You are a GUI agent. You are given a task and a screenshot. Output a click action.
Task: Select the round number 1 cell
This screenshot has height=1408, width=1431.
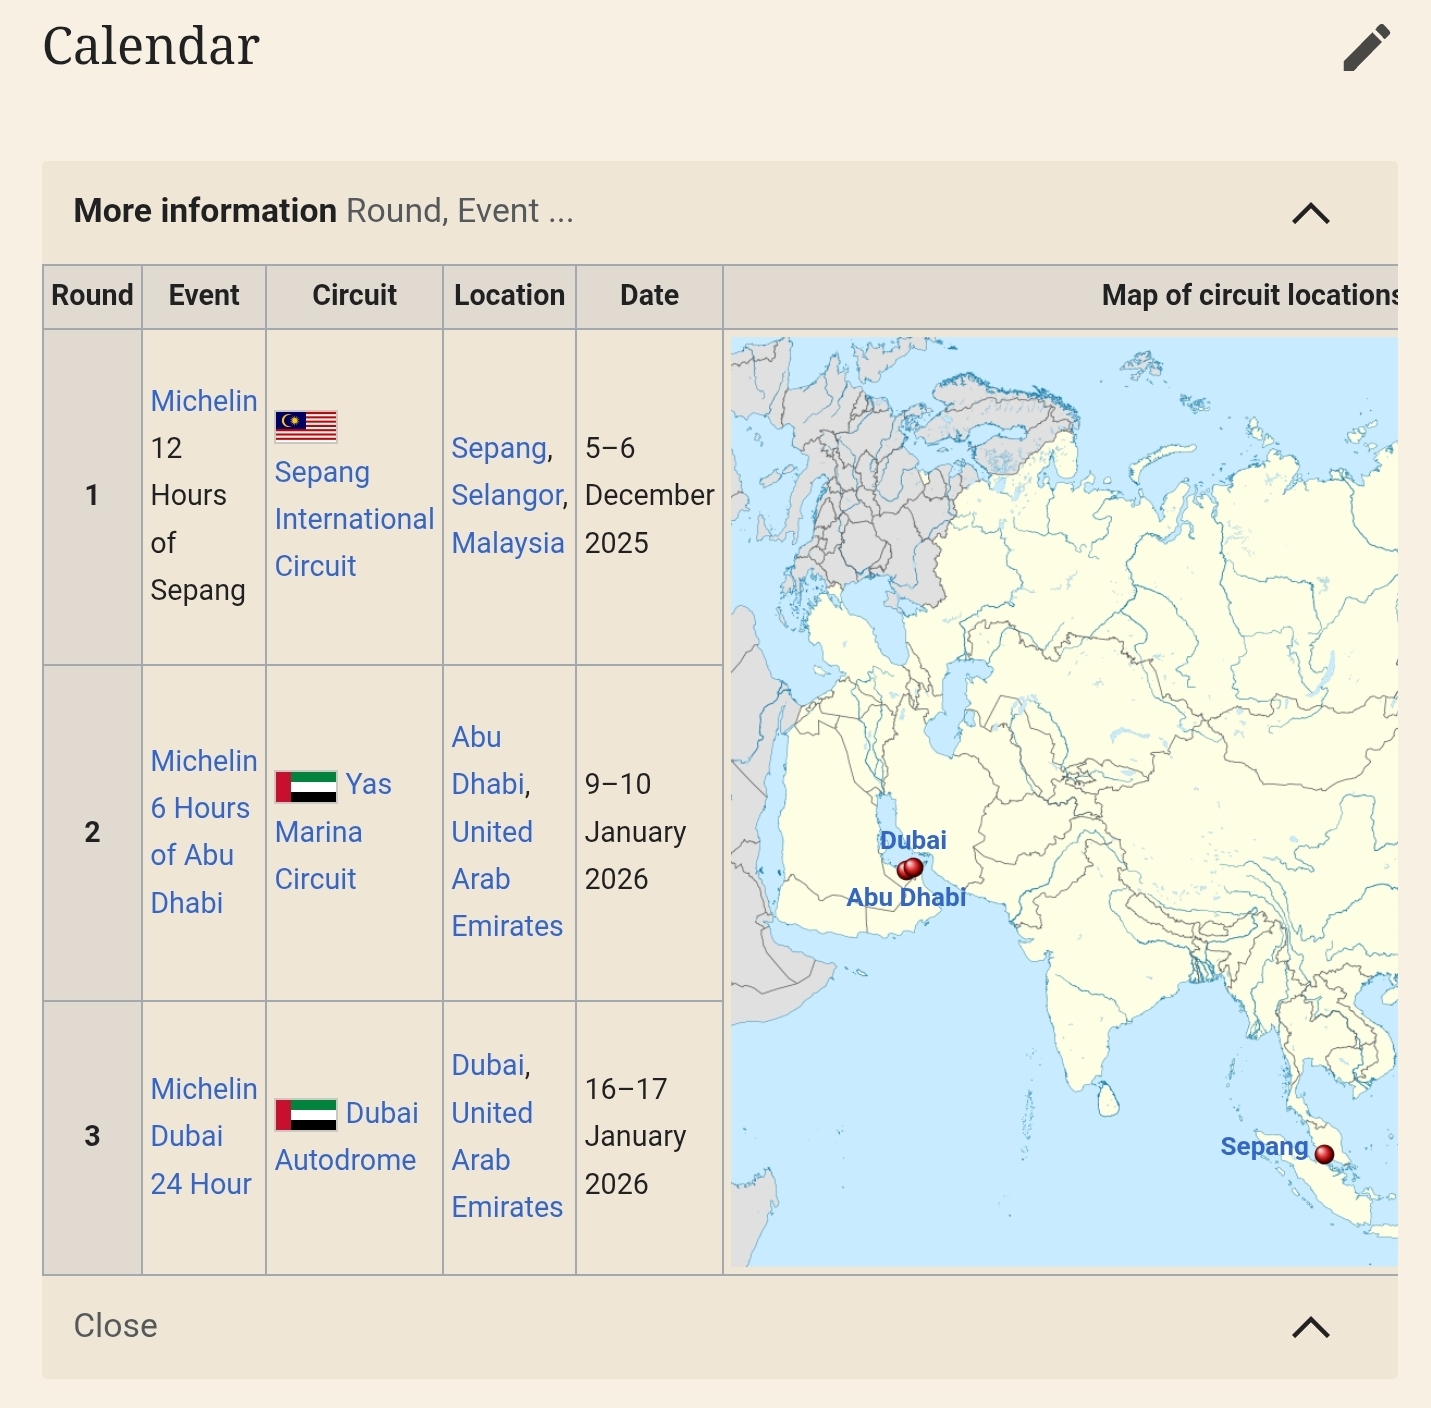click(92, 496)
